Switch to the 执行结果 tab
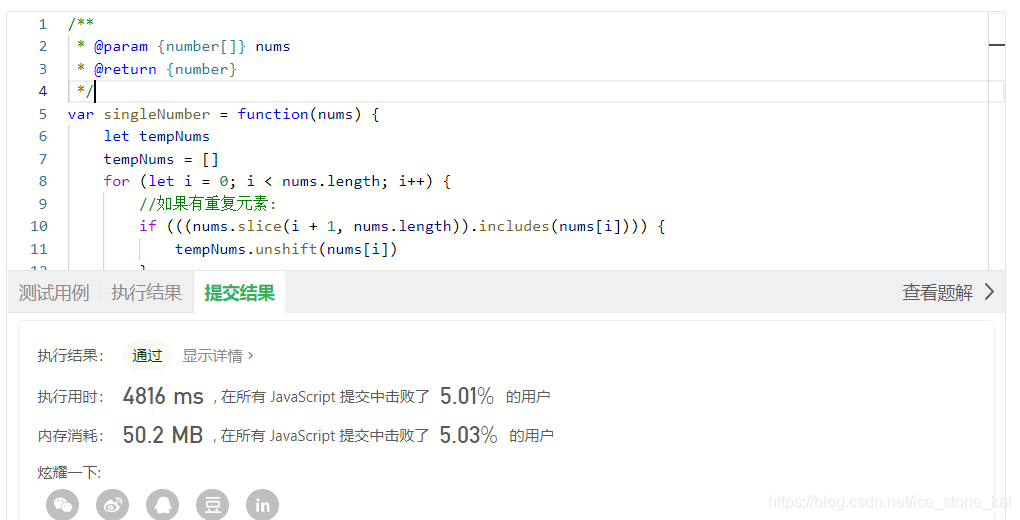This screenshot has height=520, width=1020. tap(146, 292)
